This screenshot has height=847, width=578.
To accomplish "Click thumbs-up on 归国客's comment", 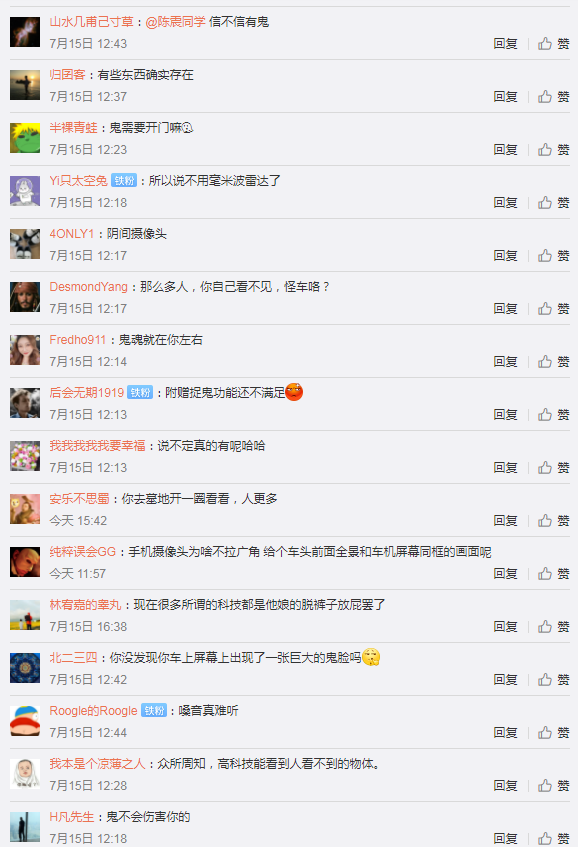I will [554, 97].
